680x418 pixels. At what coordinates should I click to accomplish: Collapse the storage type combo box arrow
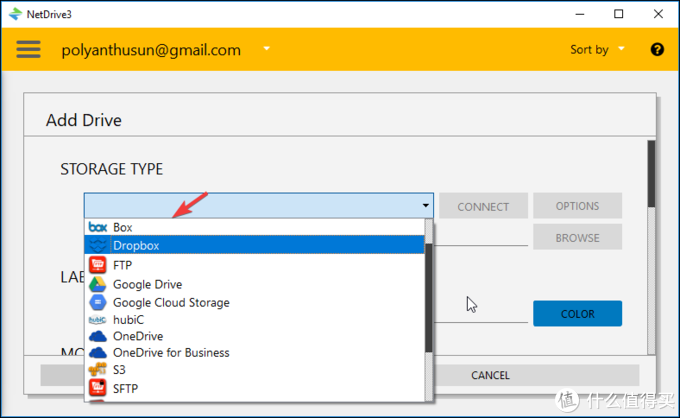425,206
